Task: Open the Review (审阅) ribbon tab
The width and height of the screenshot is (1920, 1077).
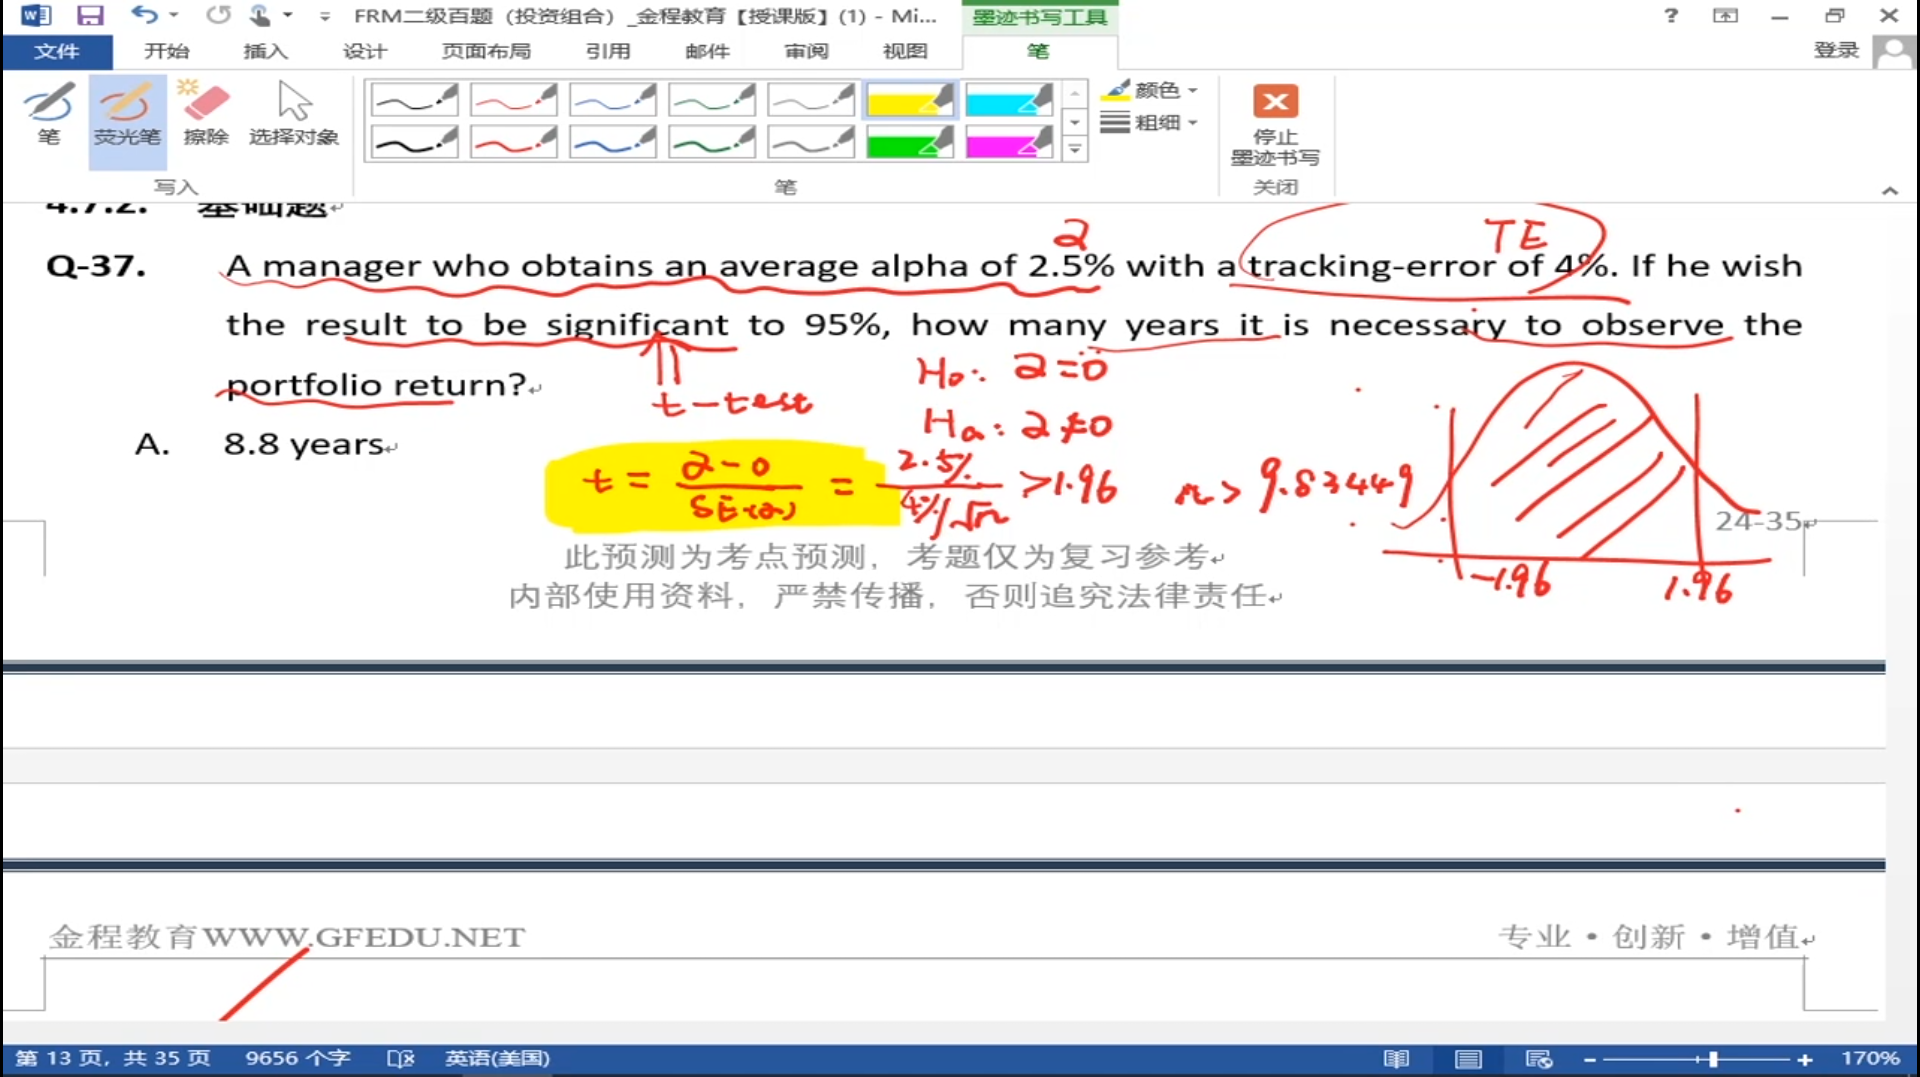Action: click(806, 51)
